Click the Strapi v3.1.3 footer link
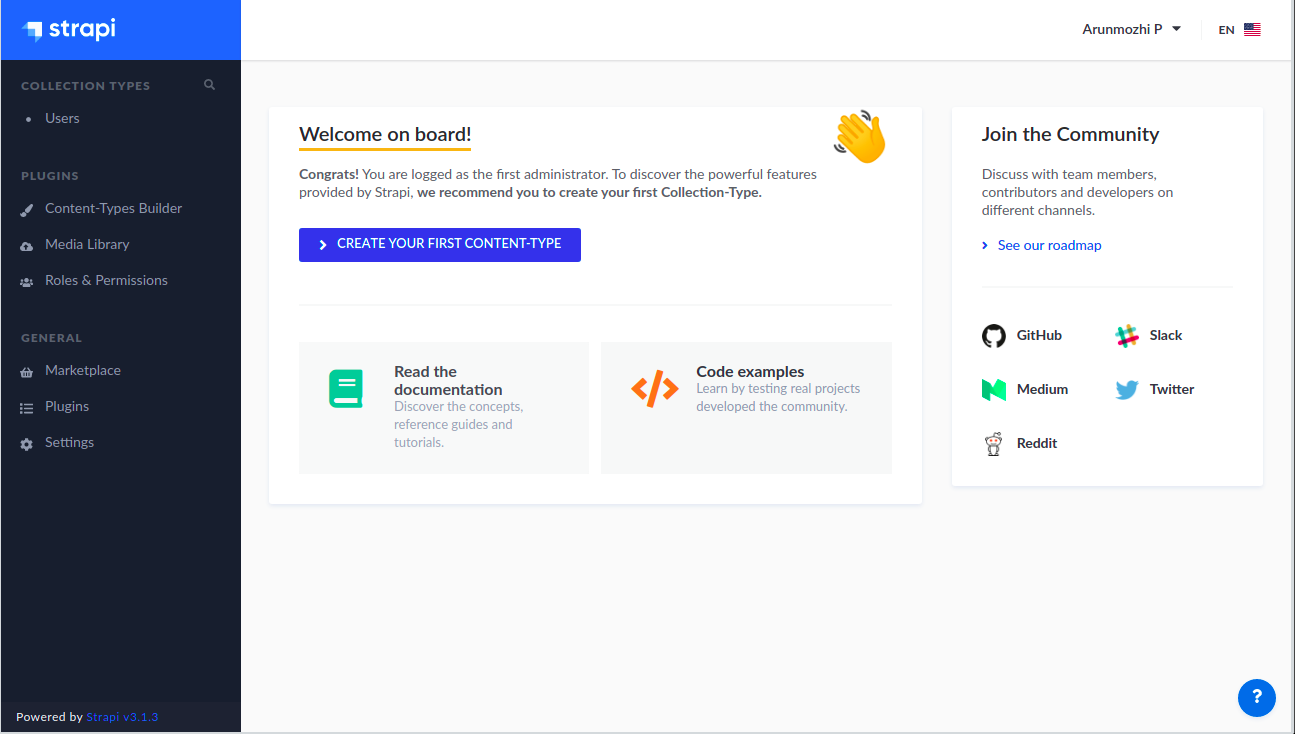Viewport: 1295px width, 734px height. [x=122, y=717]
